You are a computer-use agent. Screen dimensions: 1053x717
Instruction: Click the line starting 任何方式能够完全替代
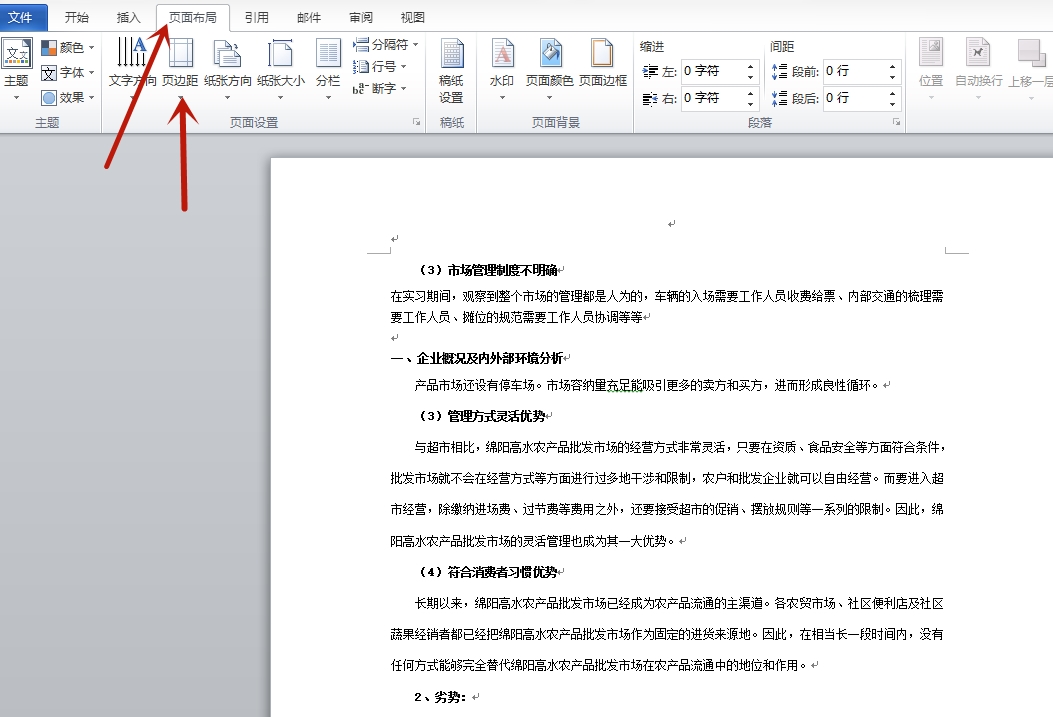tap(599, 665)
